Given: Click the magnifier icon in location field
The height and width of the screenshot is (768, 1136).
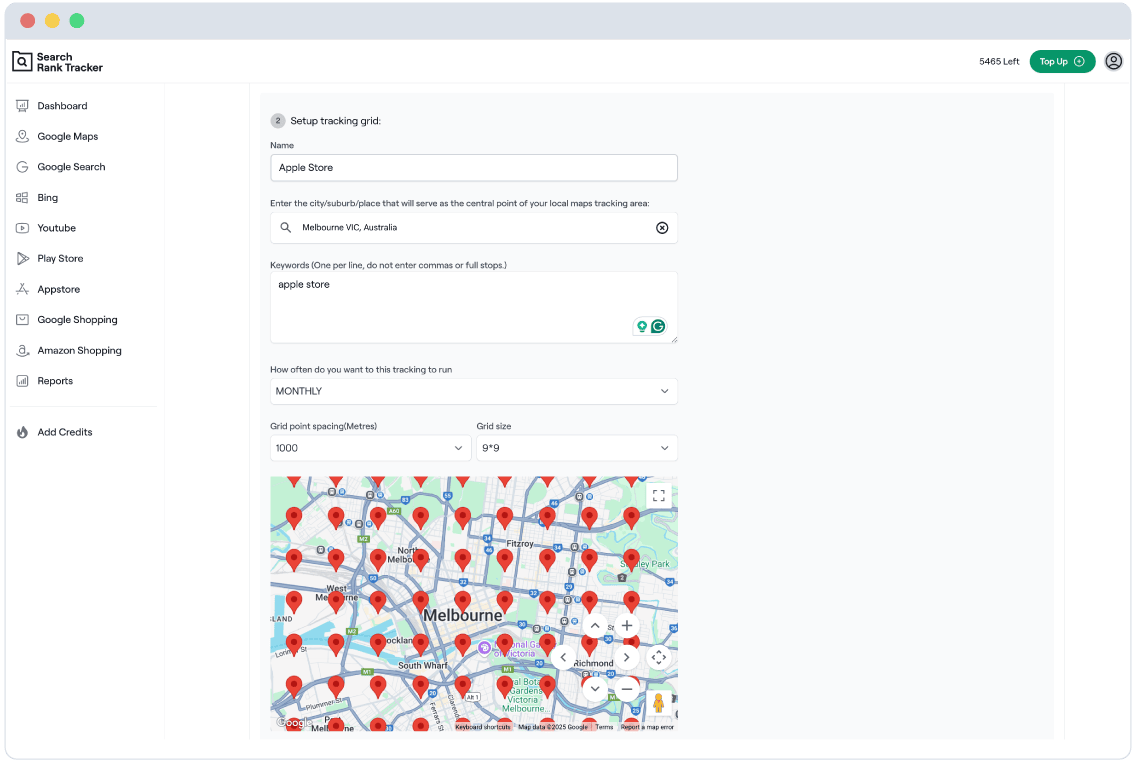Looking at the screenshot, I should (x=286, y=228).
